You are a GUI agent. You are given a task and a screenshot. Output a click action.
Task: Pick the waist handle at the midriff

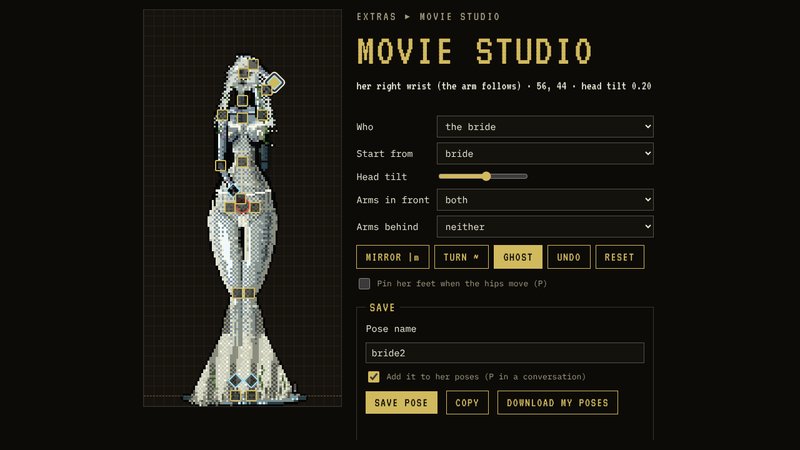pos(242,162)
